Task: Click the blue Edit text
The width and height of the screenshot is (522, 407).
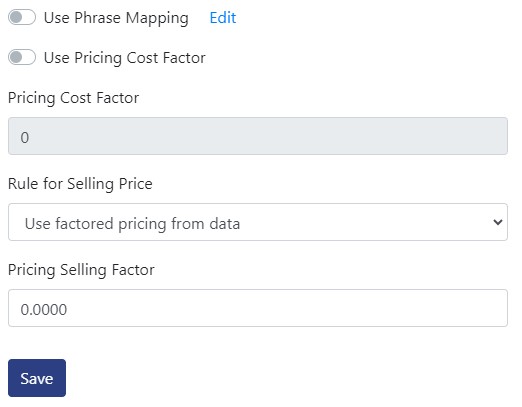Action: 223,18
